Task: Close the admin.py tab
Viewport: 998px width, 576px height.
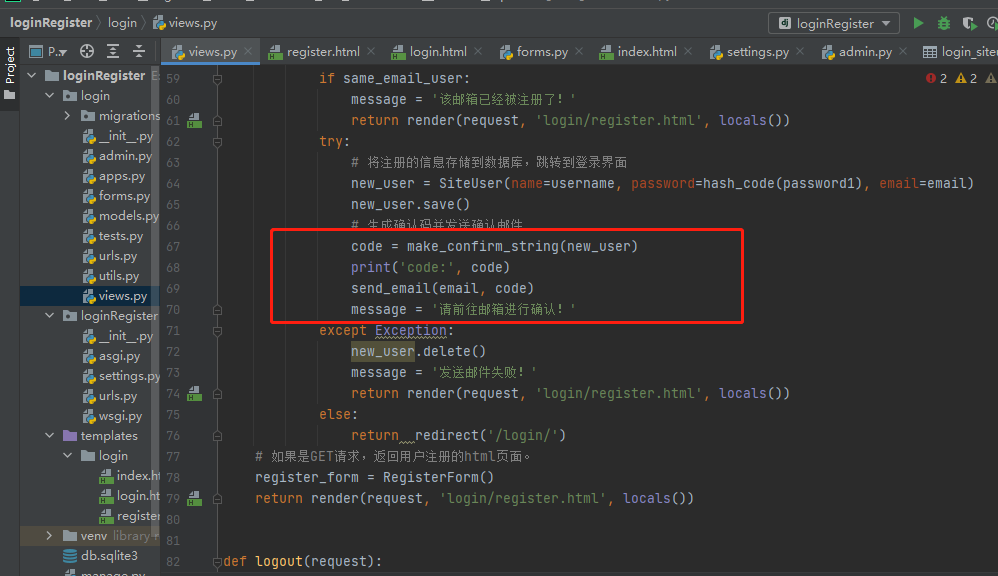Action: (903, 52)
